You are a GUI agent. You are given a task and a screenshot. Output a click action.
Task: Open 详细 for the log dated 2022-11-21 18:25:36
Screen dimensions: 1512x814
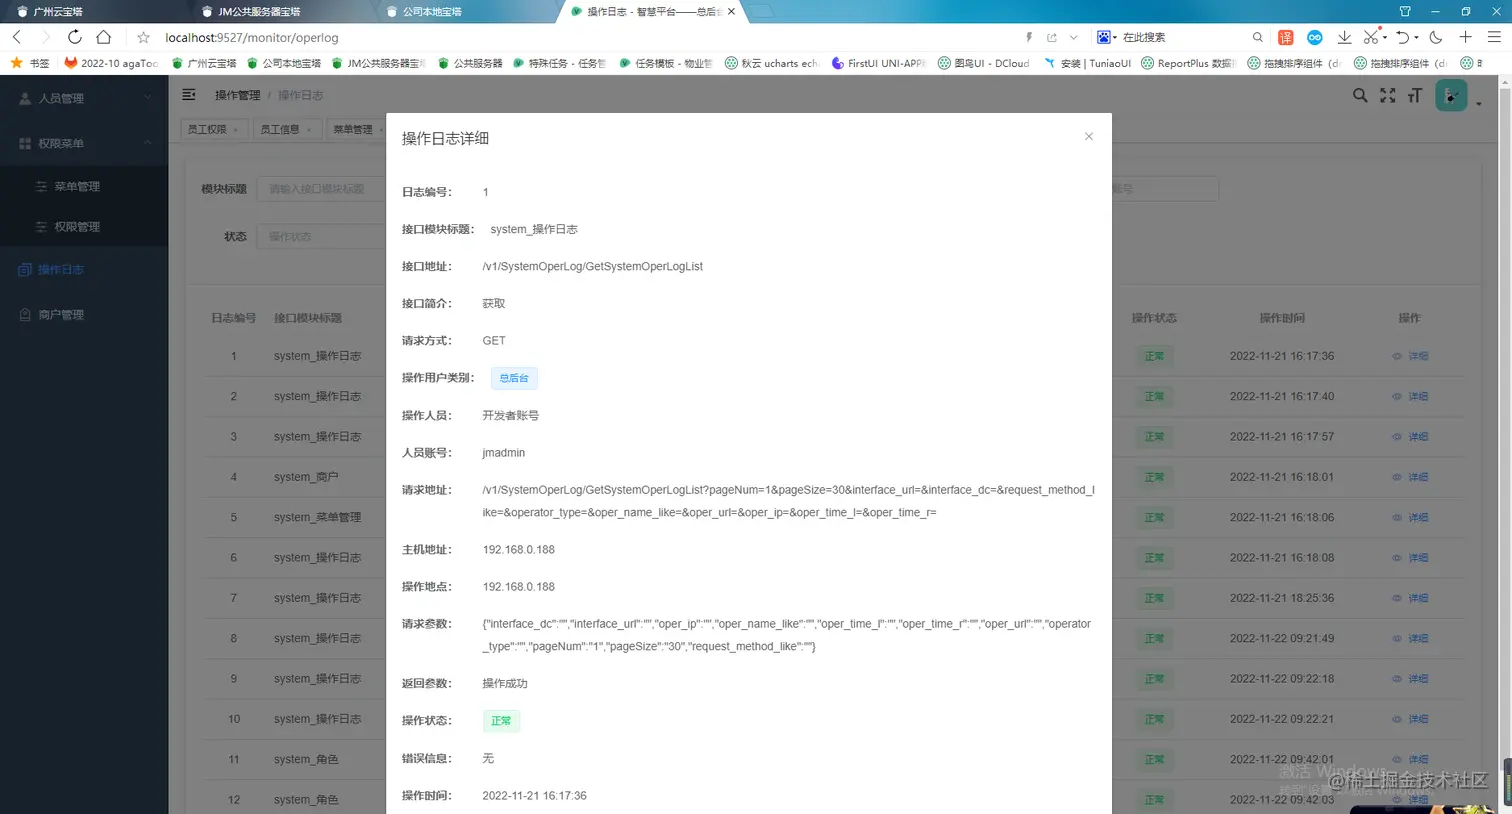1417,597
